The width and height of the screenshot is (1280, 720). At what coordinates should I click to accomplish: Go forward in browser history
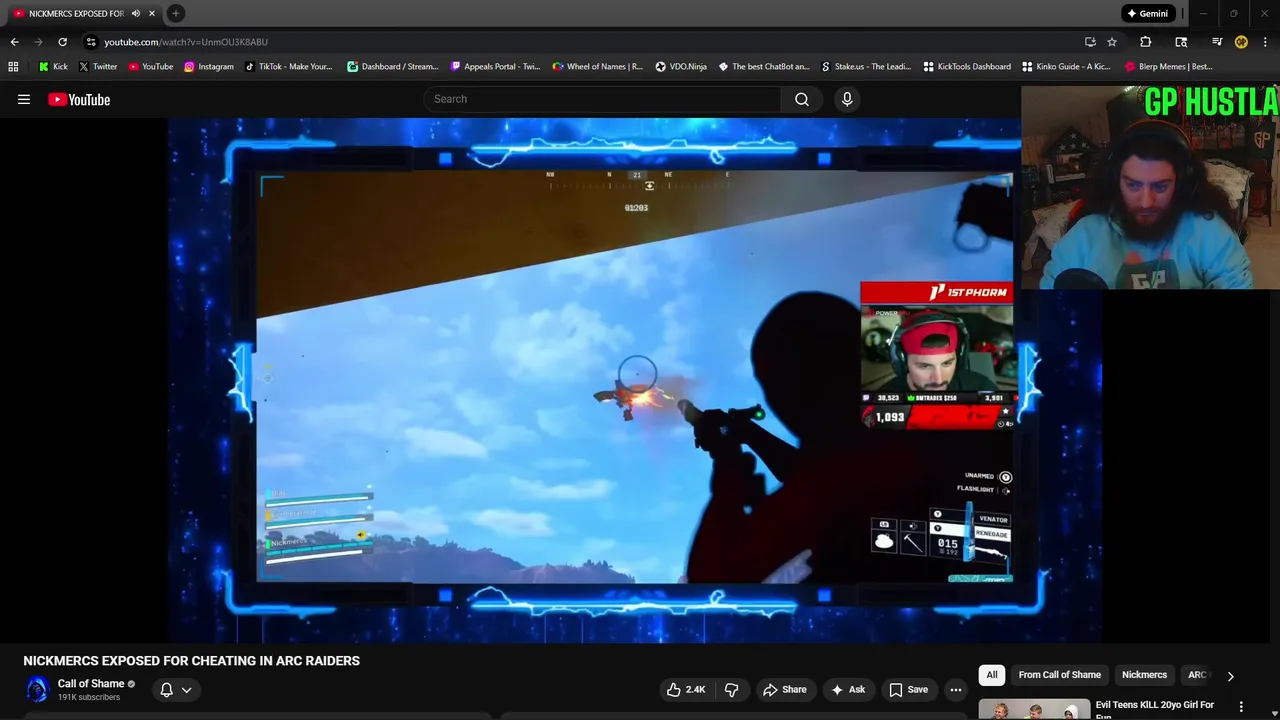point(38,42)
